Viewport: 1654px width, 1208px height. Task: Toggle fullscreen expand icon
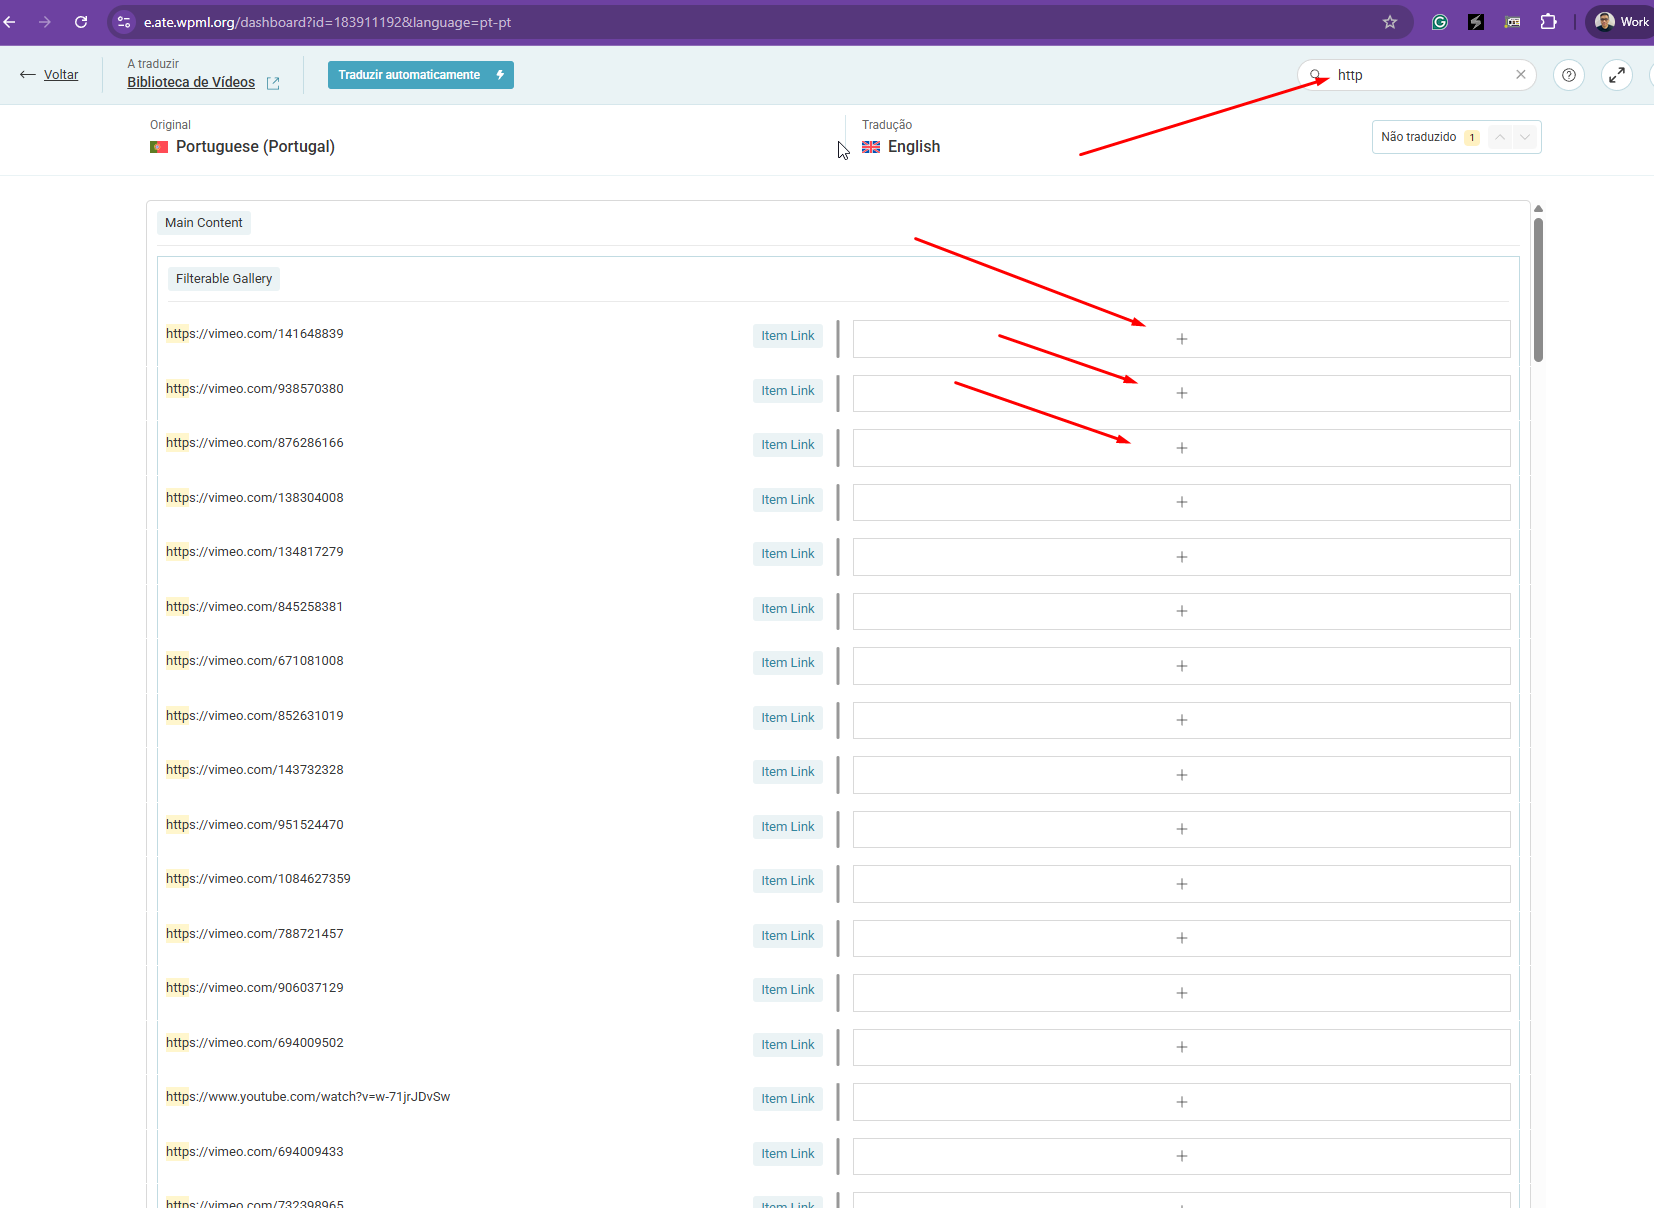click(1617, 75)
